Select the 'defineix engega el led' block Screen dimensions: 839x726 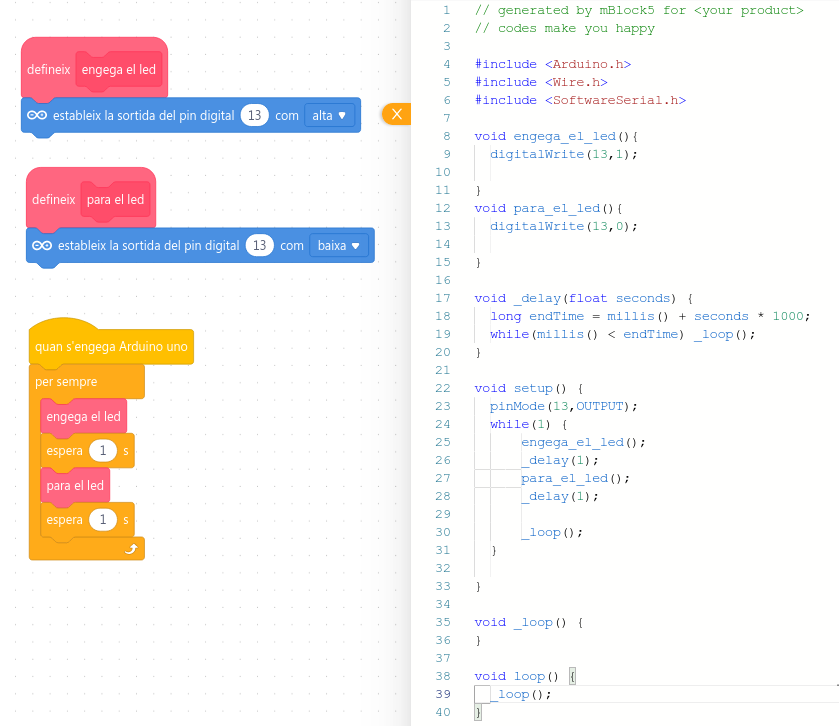coord(47,70)
